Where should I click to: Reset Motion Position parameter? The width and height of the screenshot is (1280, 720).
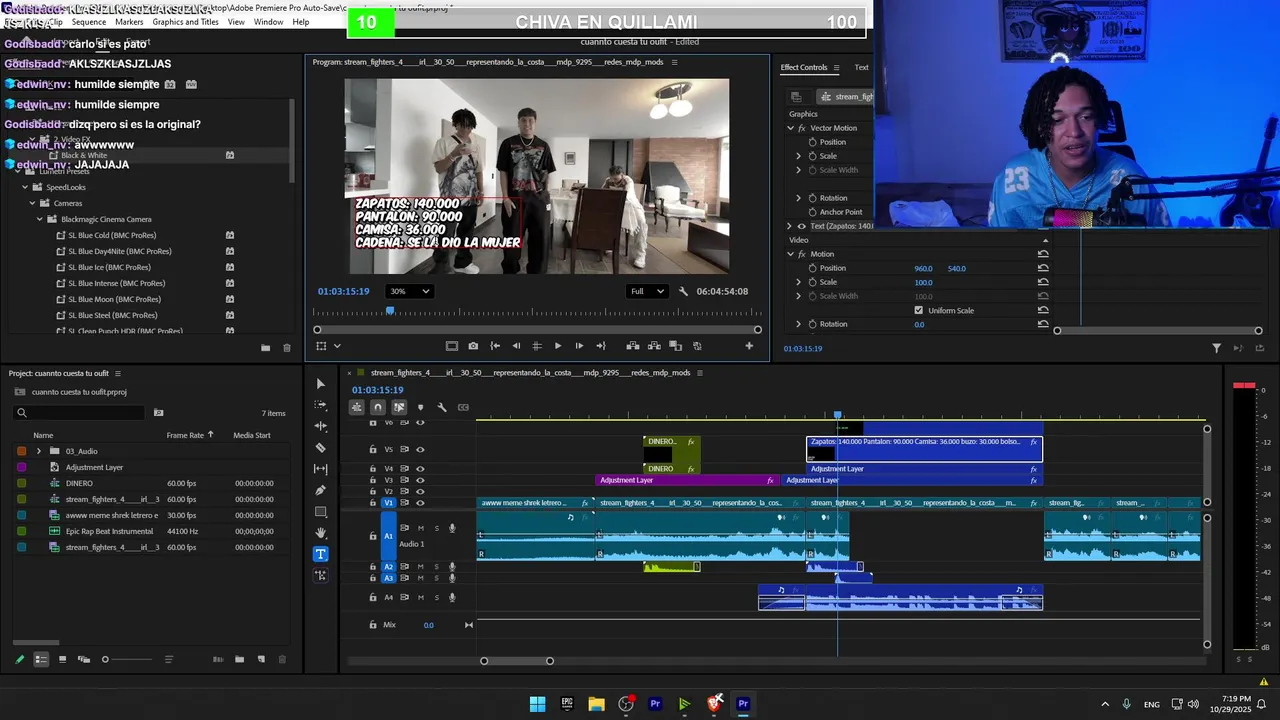coord(1043,268)
